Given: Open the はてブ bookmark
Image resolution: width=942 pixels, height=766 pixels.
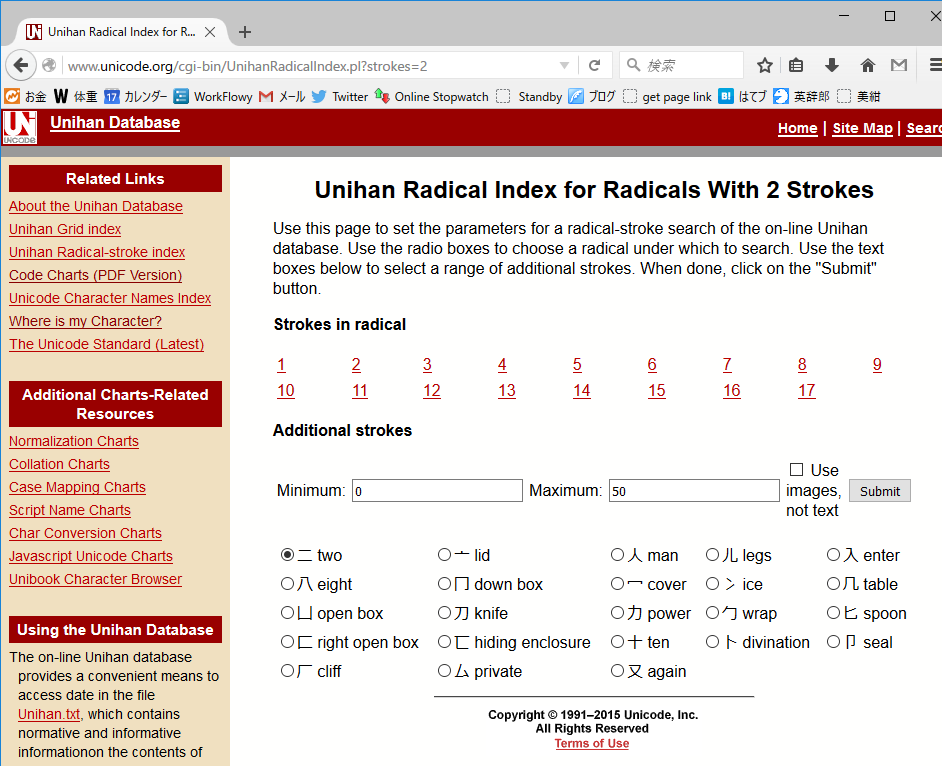Looking at the screenshot, I should [743, 96].
